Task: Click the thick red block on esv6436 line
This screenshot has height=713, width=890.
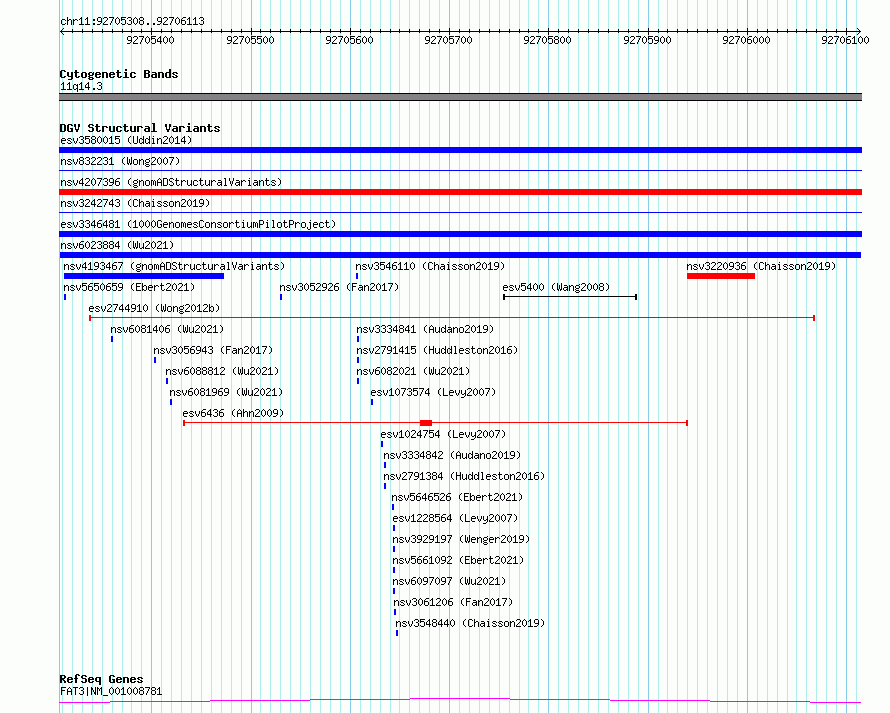Action: [426, 423]
